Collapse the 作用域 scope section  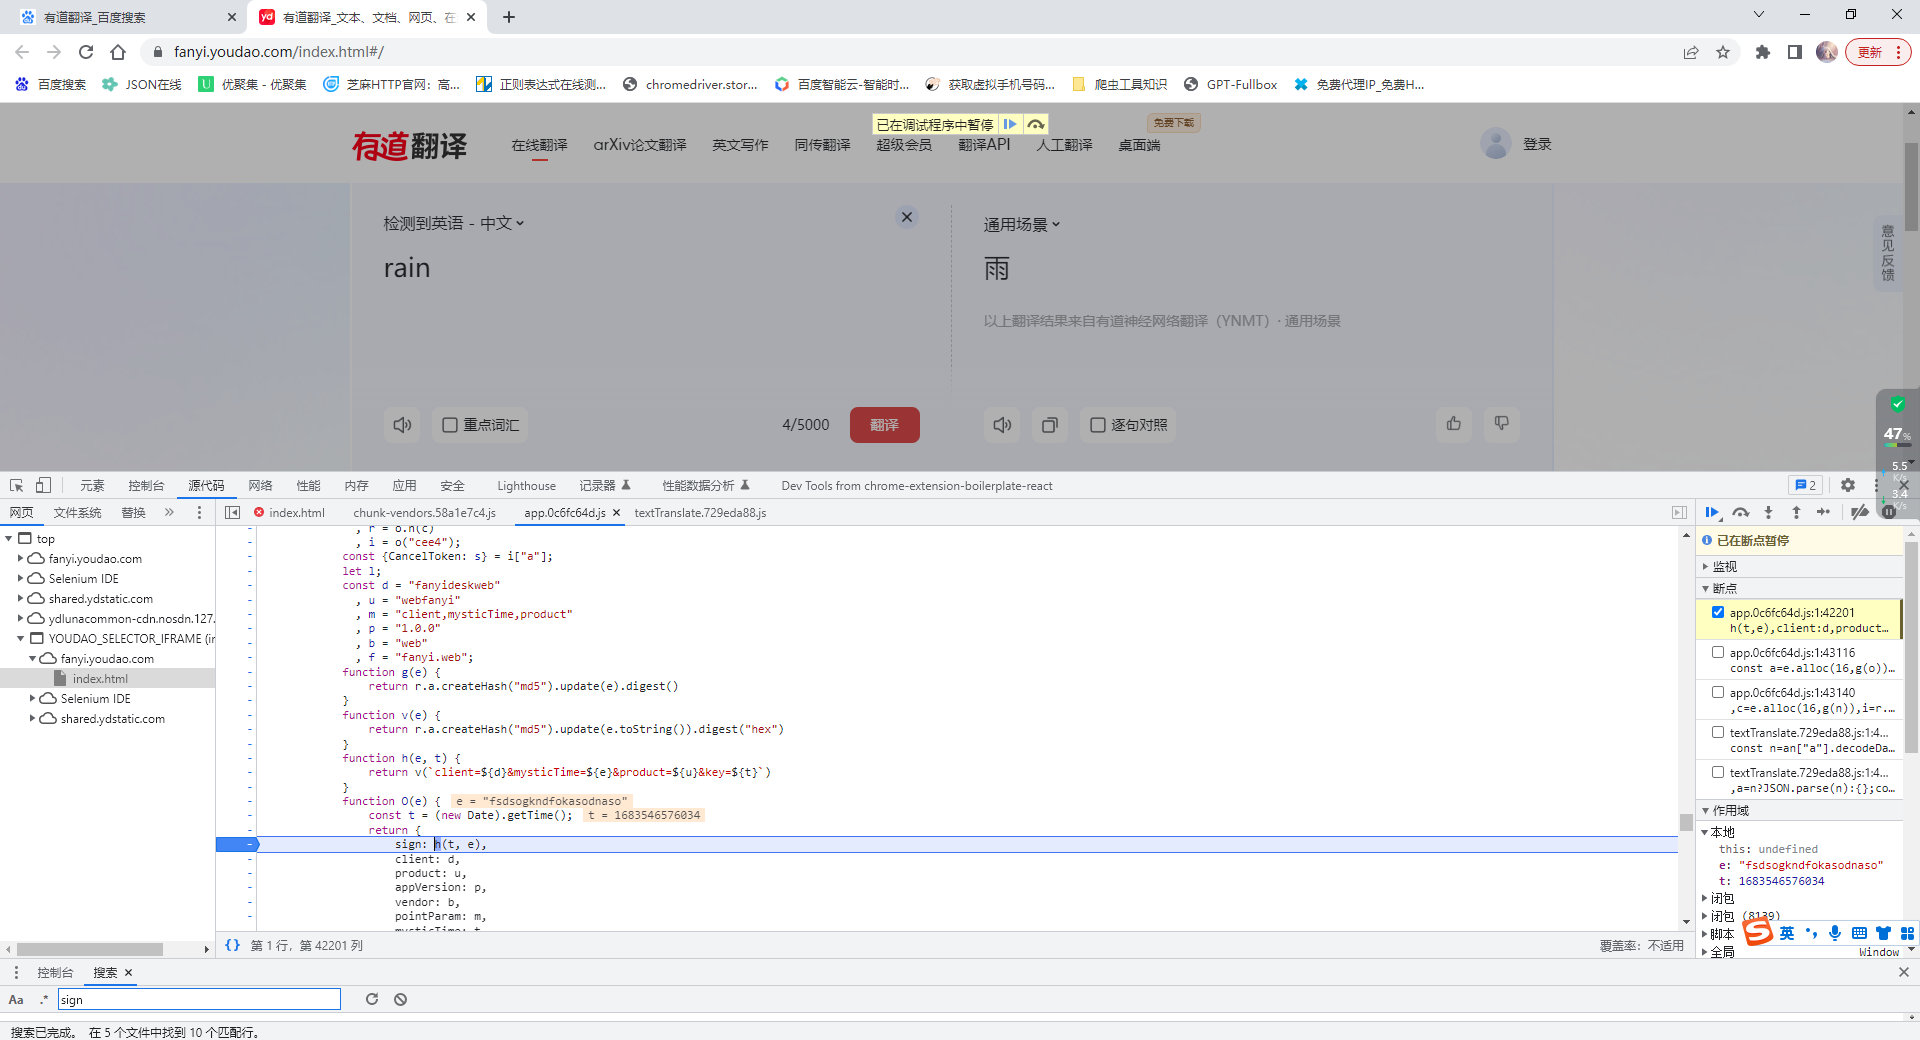[1706, 810]
